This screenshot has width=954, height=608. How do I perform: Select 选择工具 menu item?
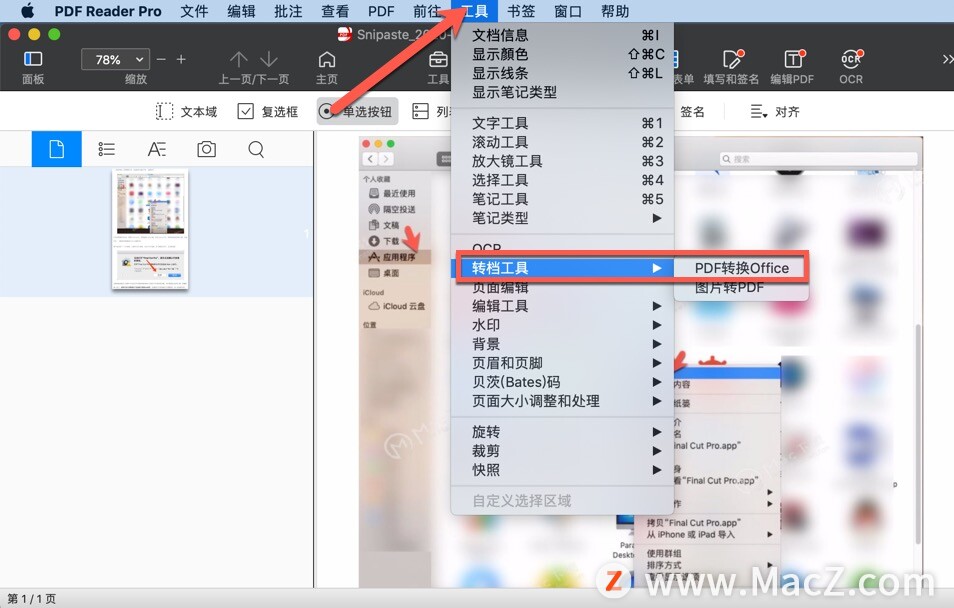pos(562,180)
